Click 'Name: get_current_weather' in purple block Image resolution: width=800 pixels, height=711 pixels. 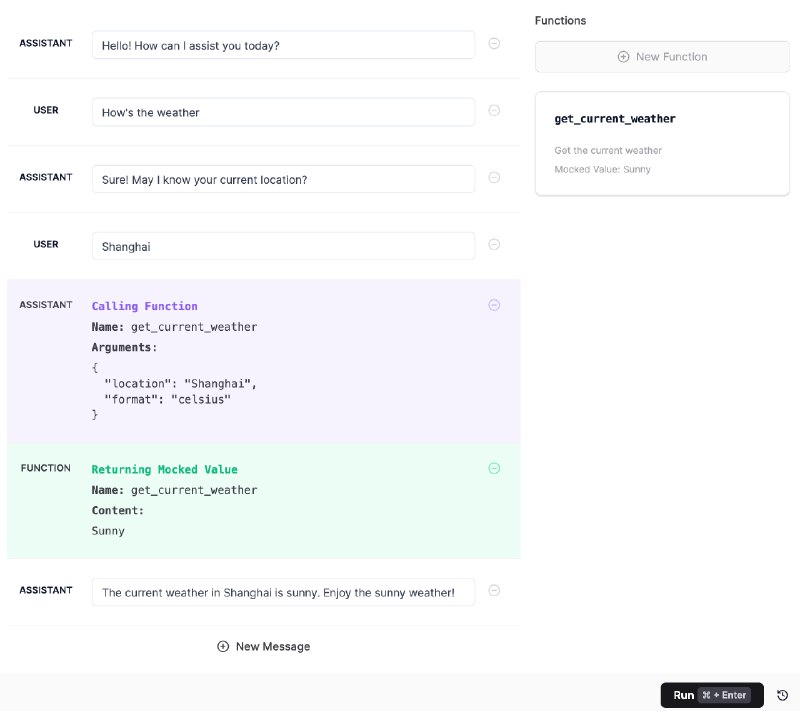pyautogui.click(x=174, y=327)
